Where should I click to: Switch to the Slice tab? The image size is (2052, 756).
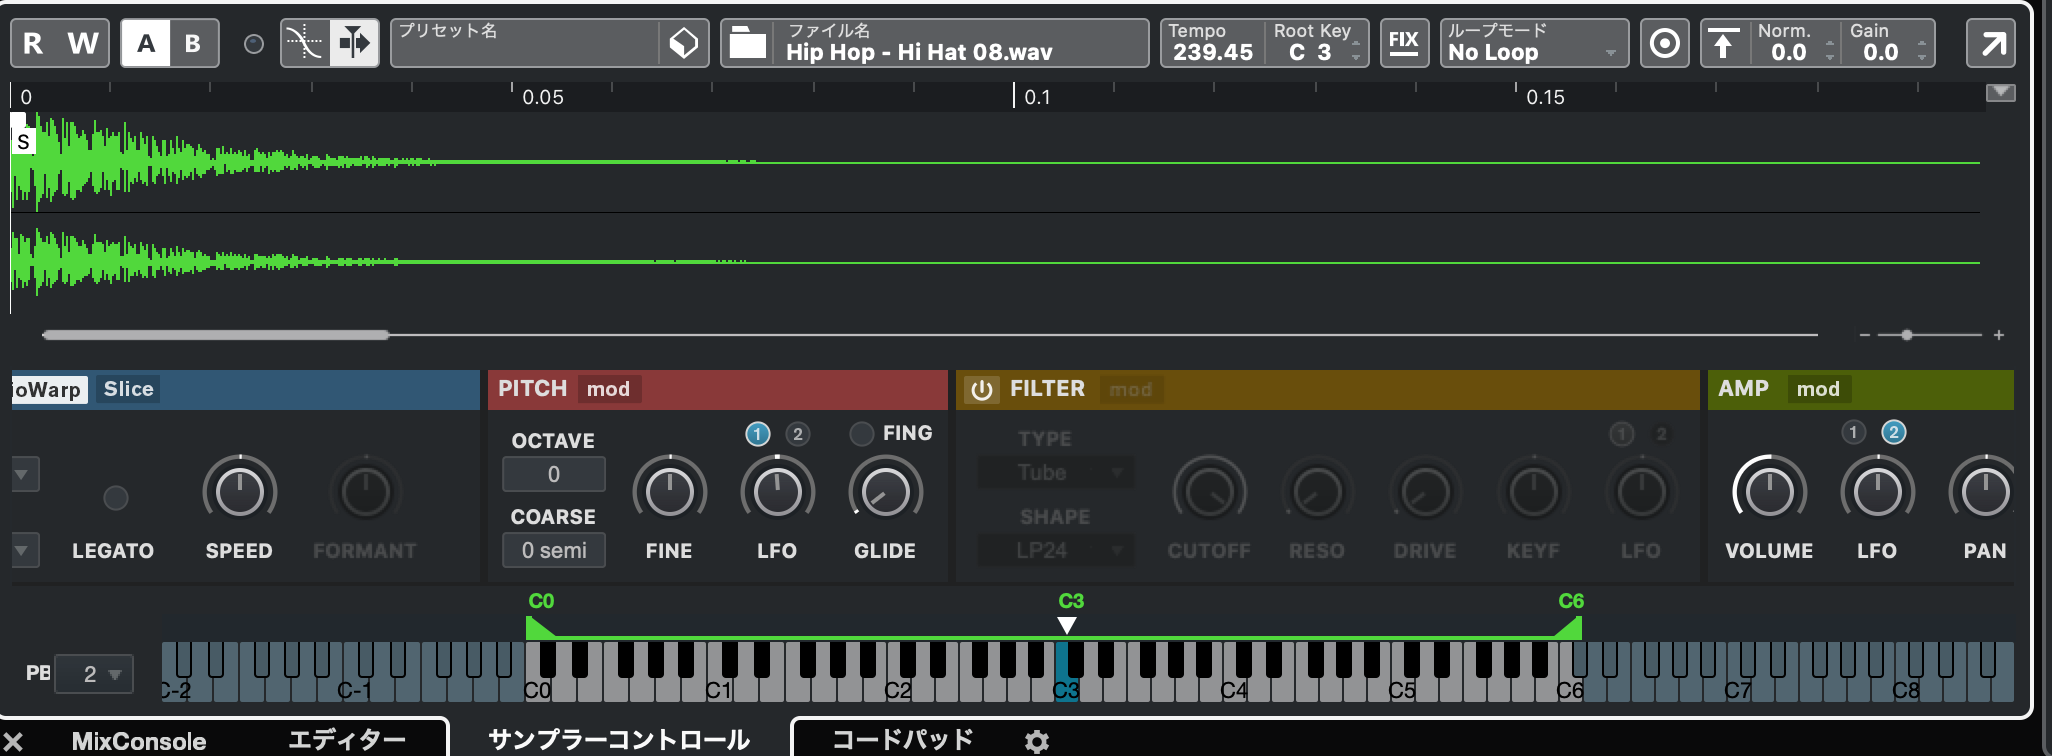pos(128,389)
